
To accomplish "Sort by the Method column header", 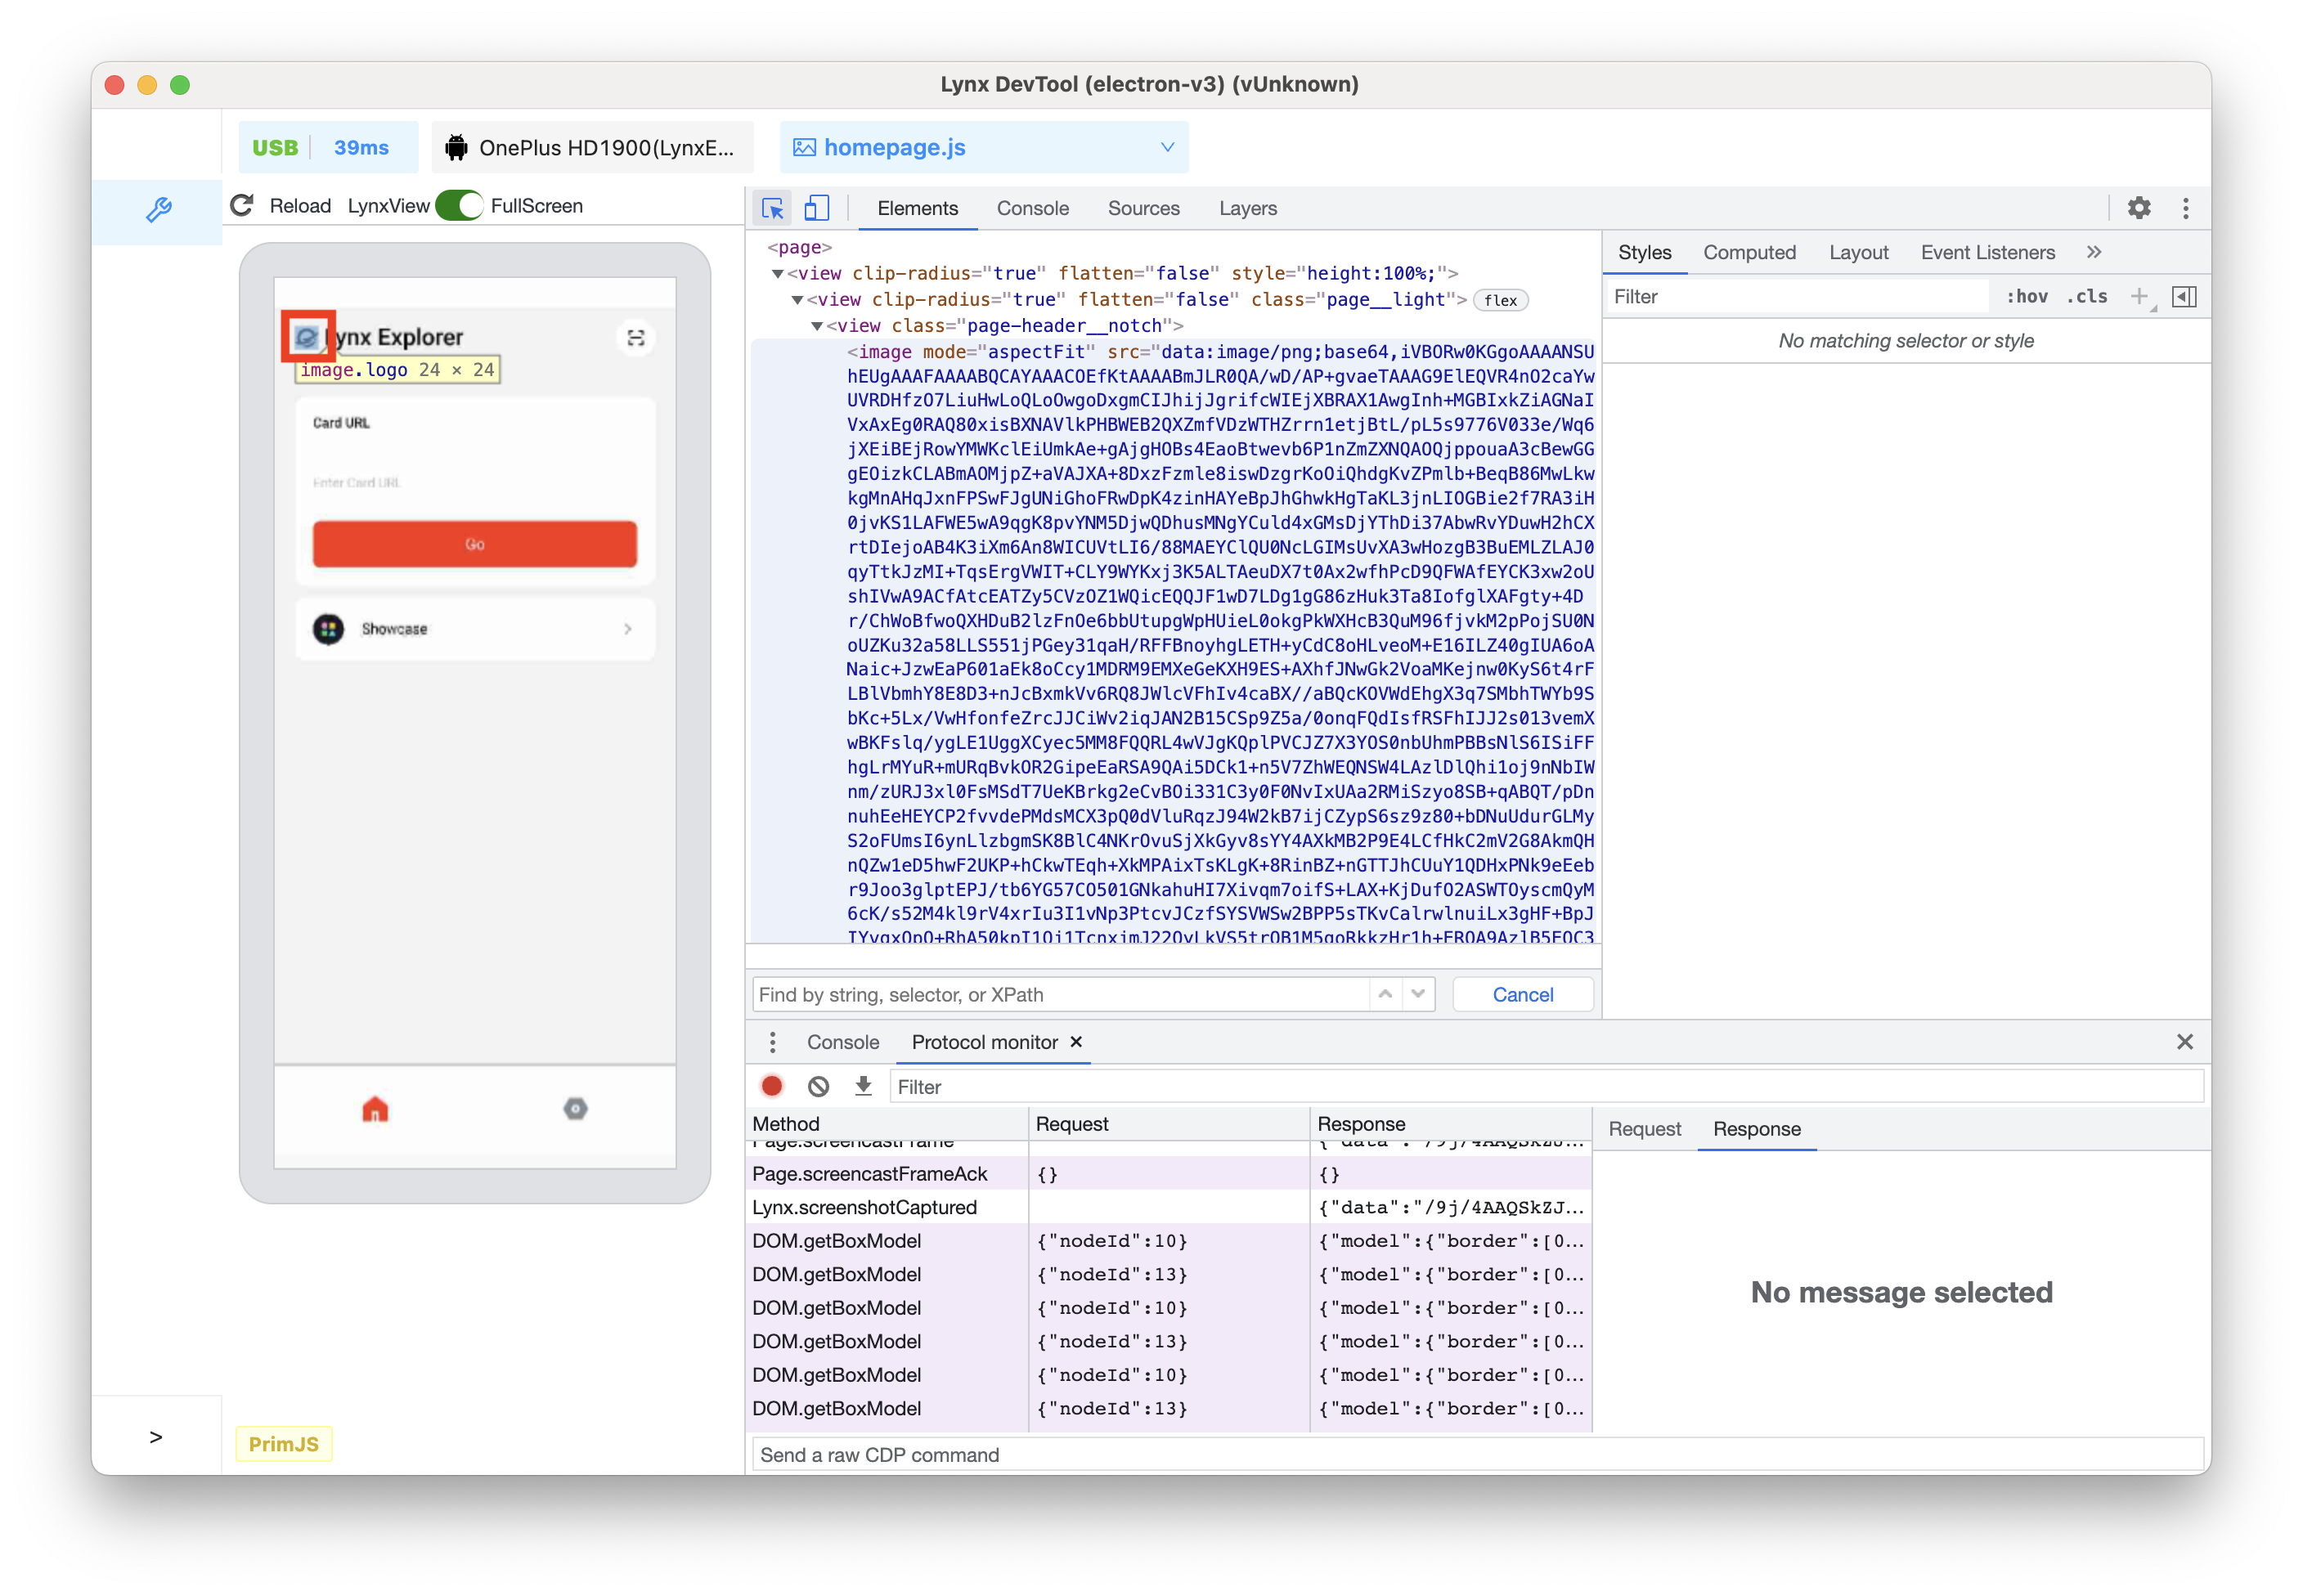I will click(887, 1124).
